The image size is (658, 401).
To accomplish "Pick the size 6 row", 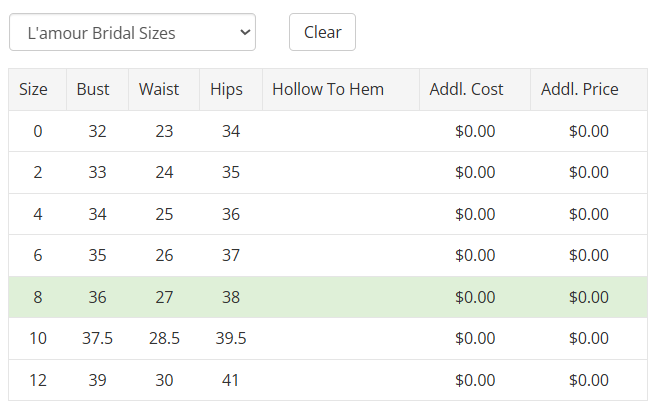I will 328,255.
